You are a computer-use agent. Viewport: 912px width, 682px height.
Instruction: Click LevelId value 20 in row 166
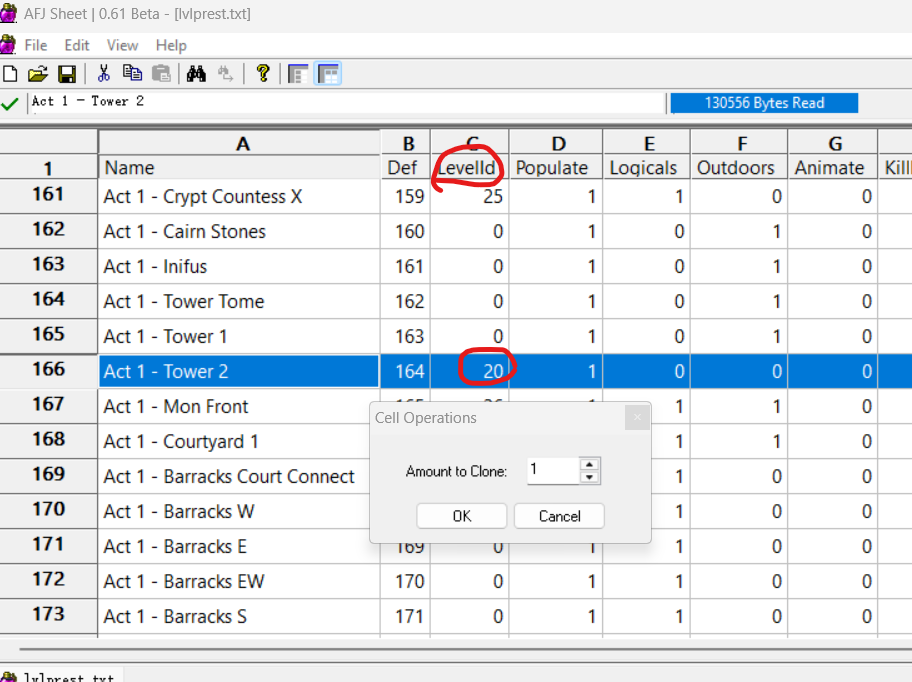470,371
